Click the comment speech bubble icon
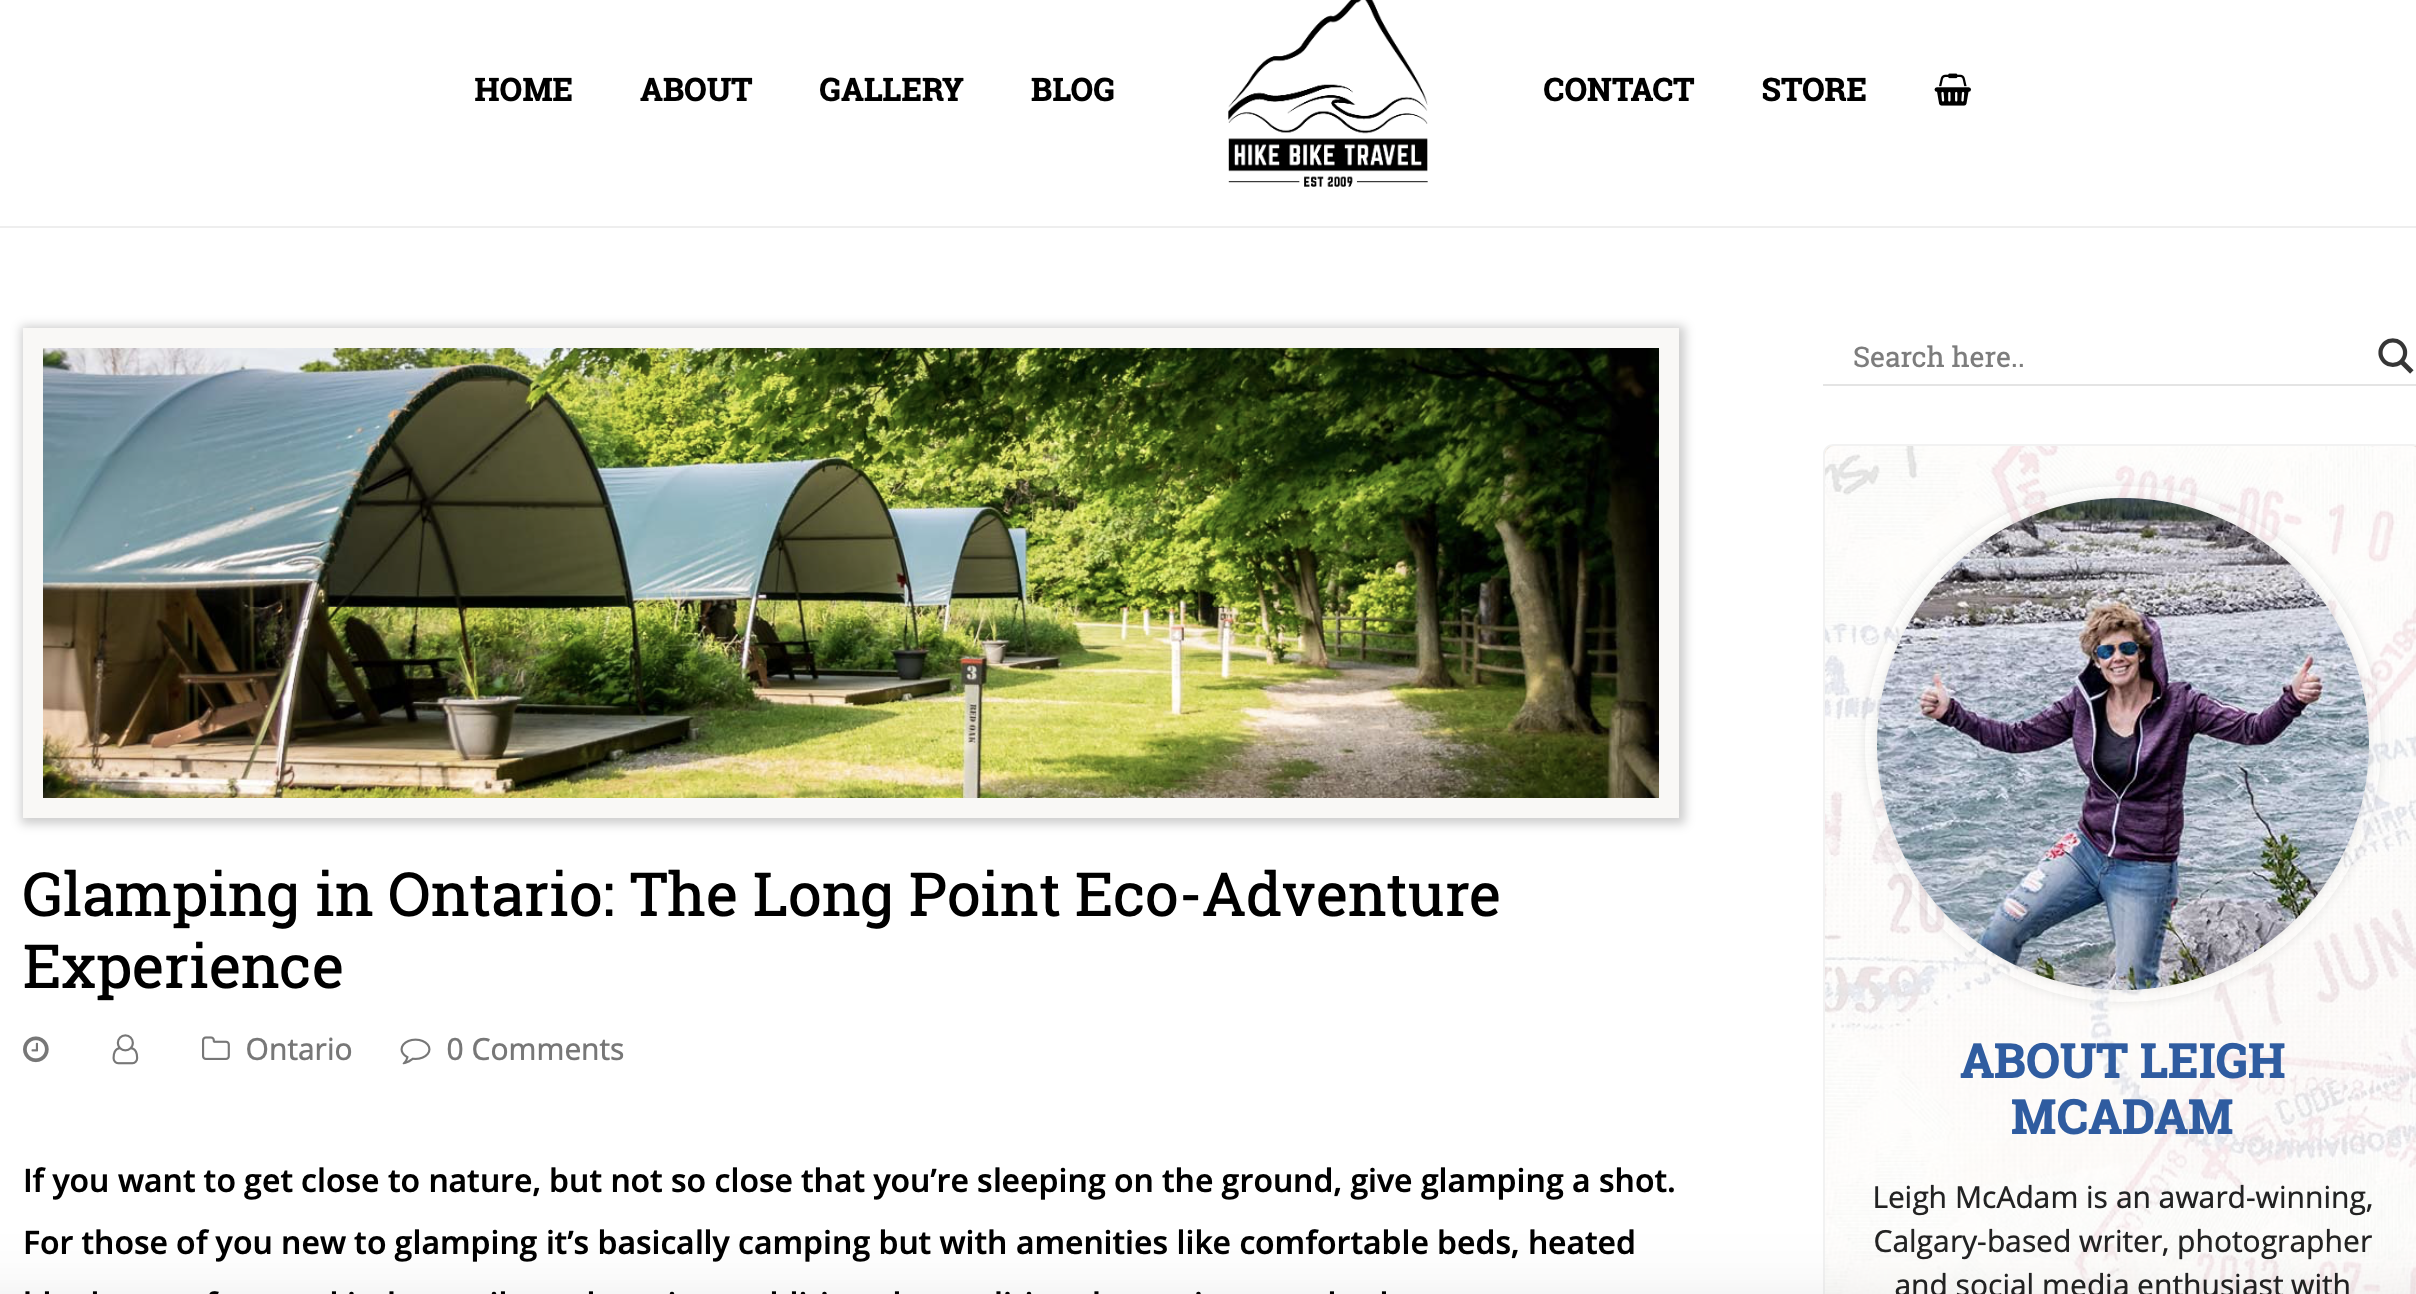 pos(415,1050)
